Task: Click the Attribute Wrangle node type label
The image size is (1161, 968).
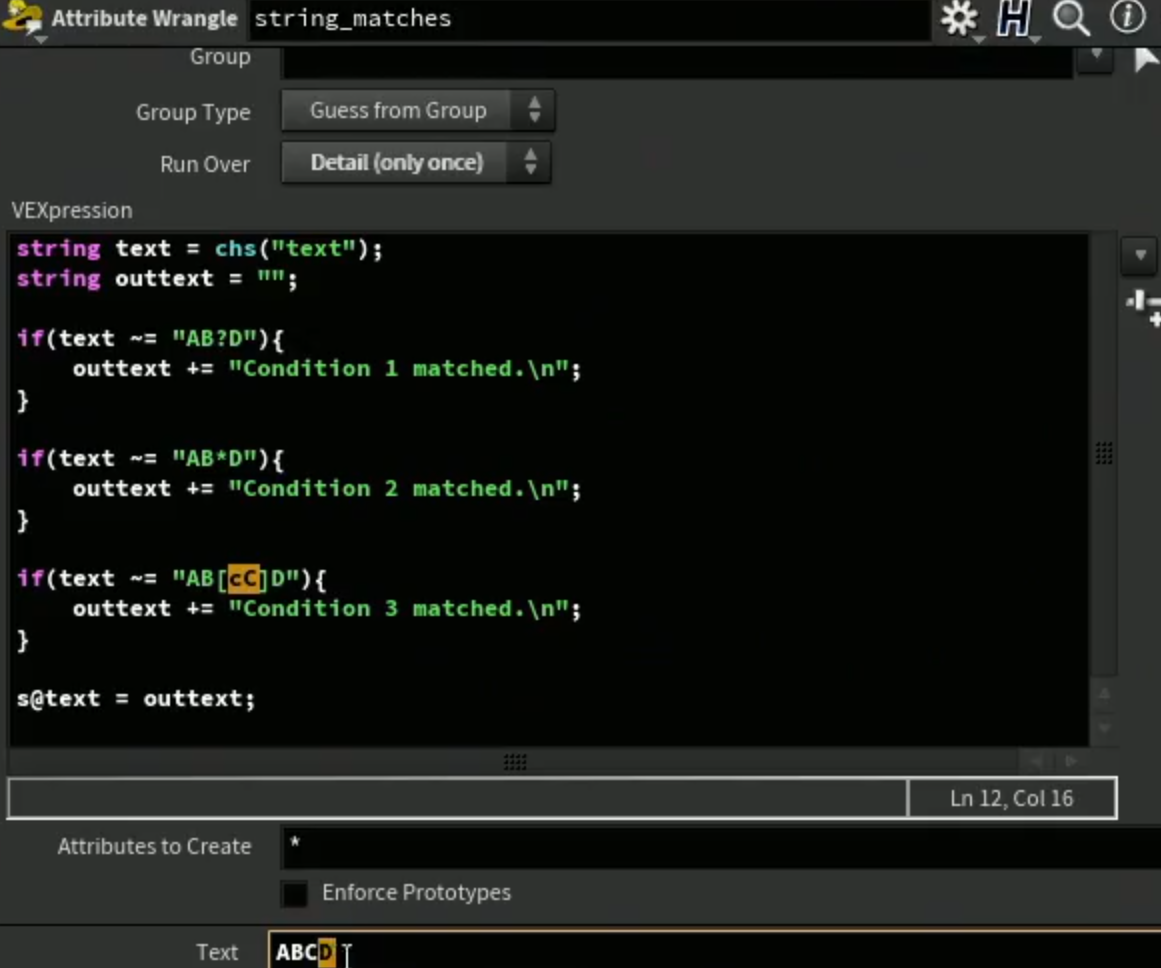Action: [144, 19]
